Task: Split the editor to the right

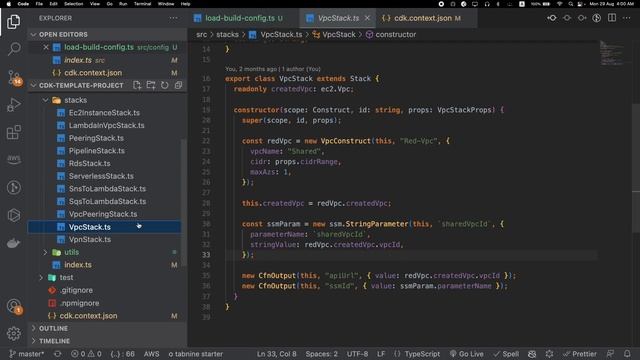Action: [612, 18]
